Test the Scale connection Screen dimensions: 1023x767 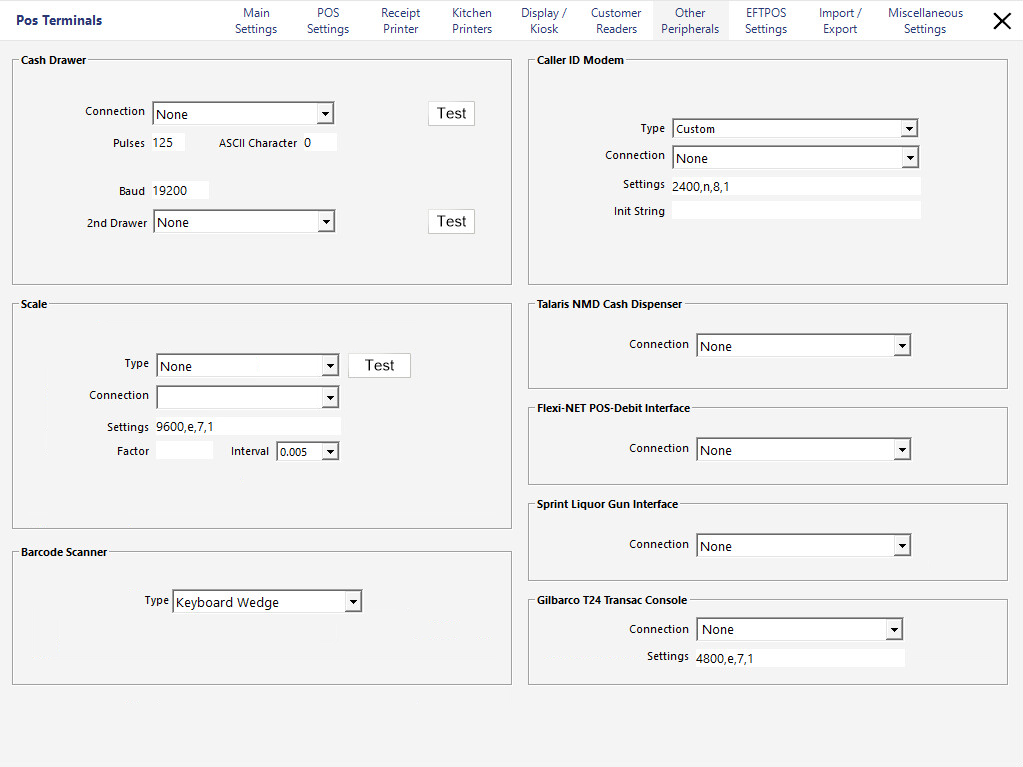coord(379,365)
